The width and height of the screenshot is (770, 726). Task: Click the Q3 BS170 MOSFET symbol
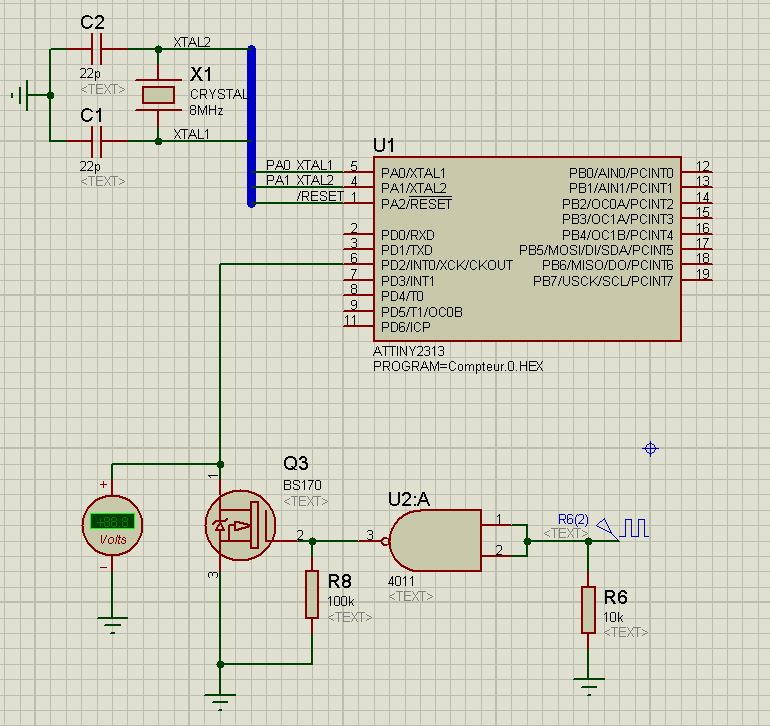pos(240,525)
